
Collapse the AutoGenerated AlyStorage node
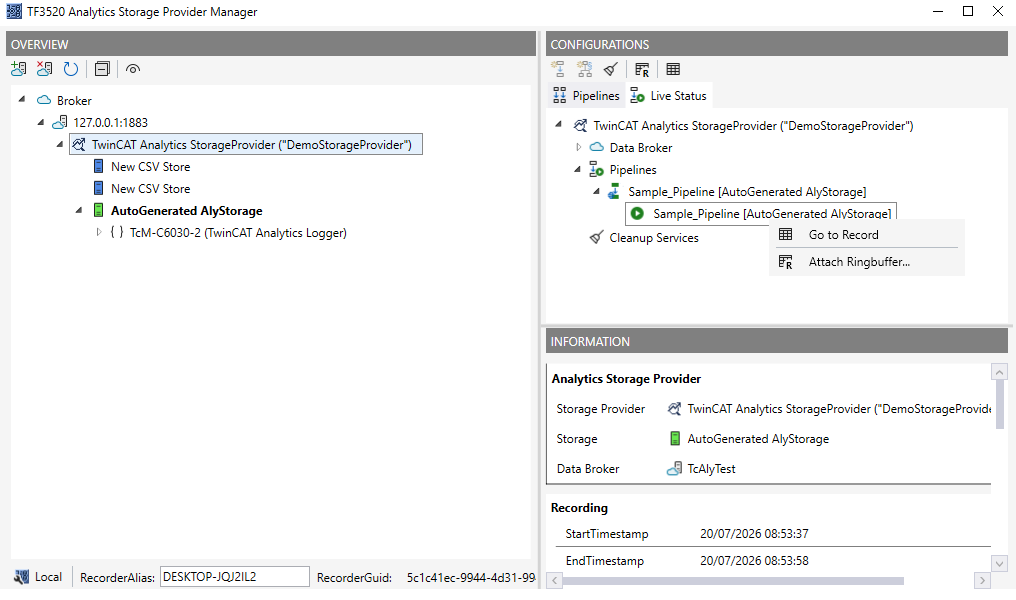[79, 210]
